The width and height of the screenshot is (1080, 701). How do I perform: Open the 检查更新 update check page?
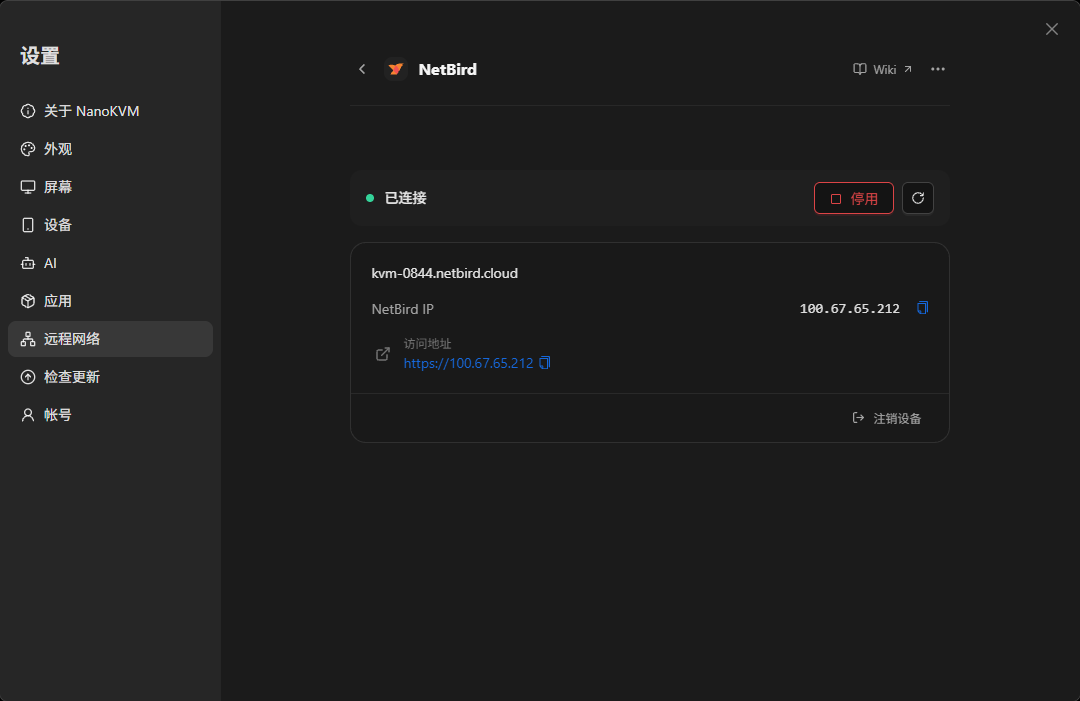(110, 377)
